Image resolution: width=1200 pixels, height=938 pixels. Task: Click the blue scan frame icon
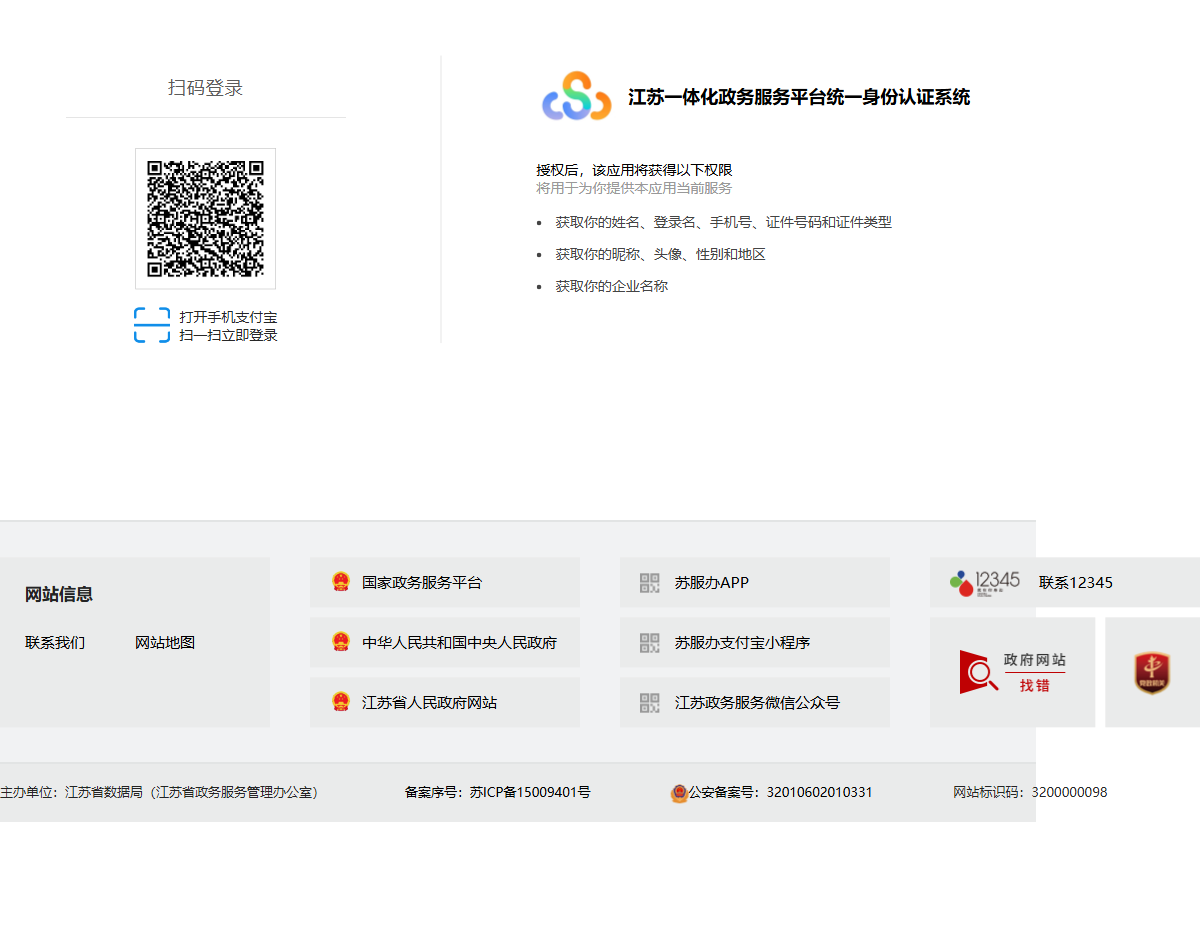pos(152,325)
